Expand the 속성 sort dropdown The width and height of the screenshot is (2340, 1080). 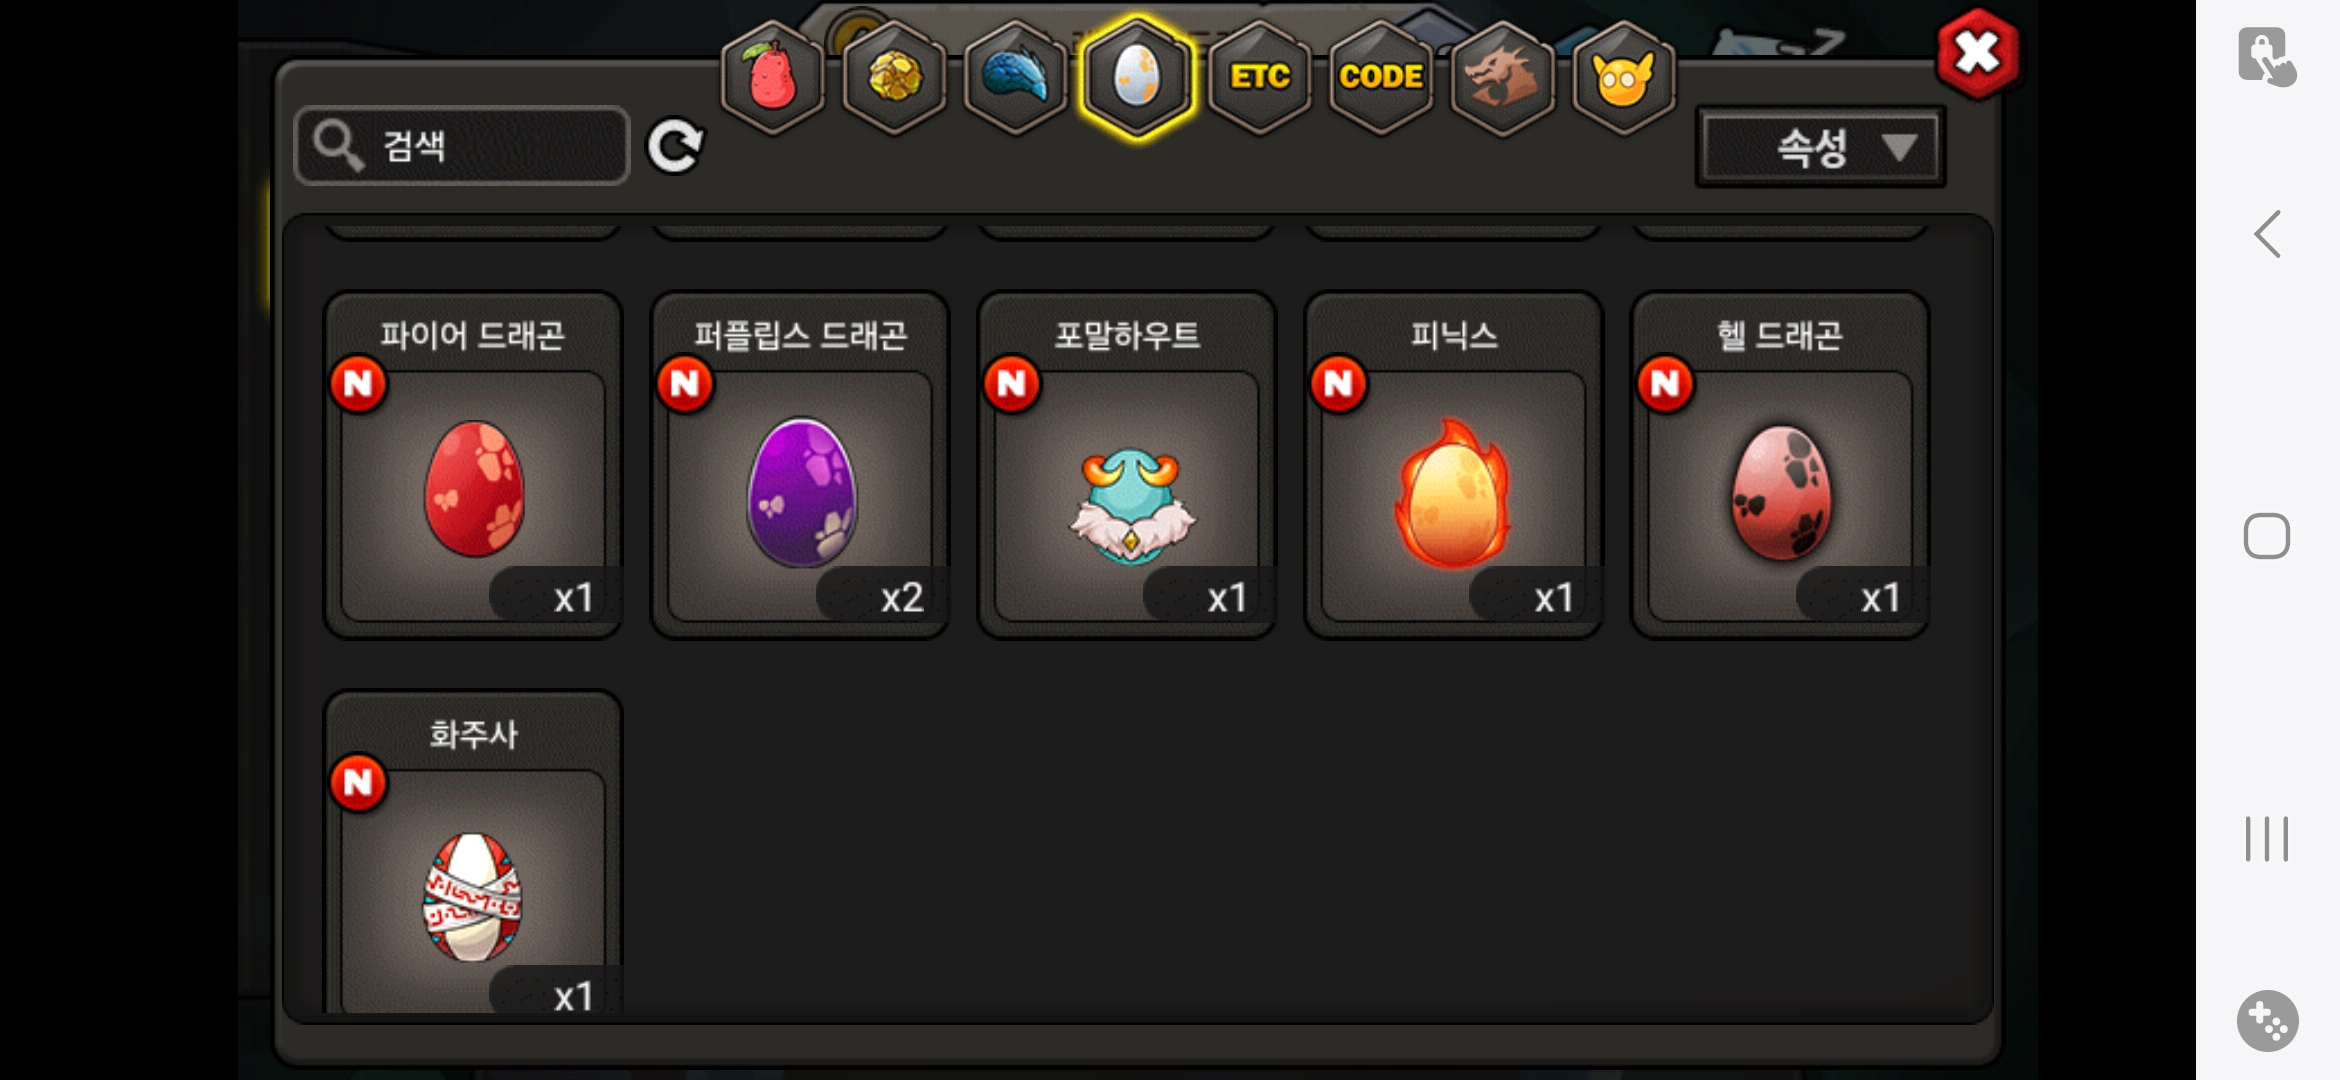coord(1820,147)
